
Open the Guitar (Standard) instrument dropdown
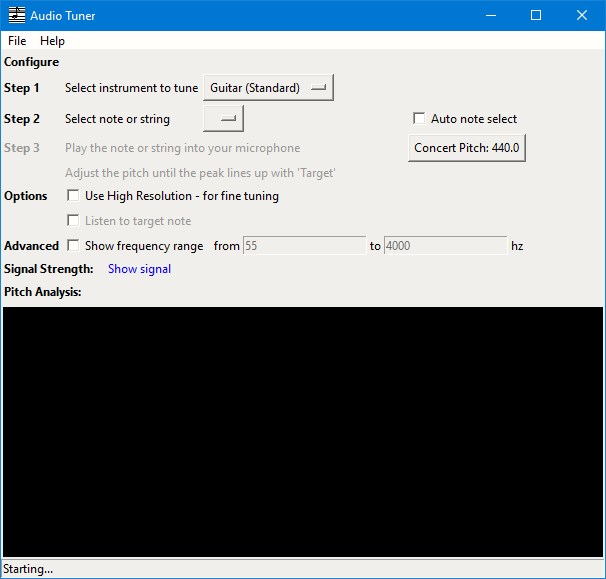pyautogui.click(x=268, y=88)
